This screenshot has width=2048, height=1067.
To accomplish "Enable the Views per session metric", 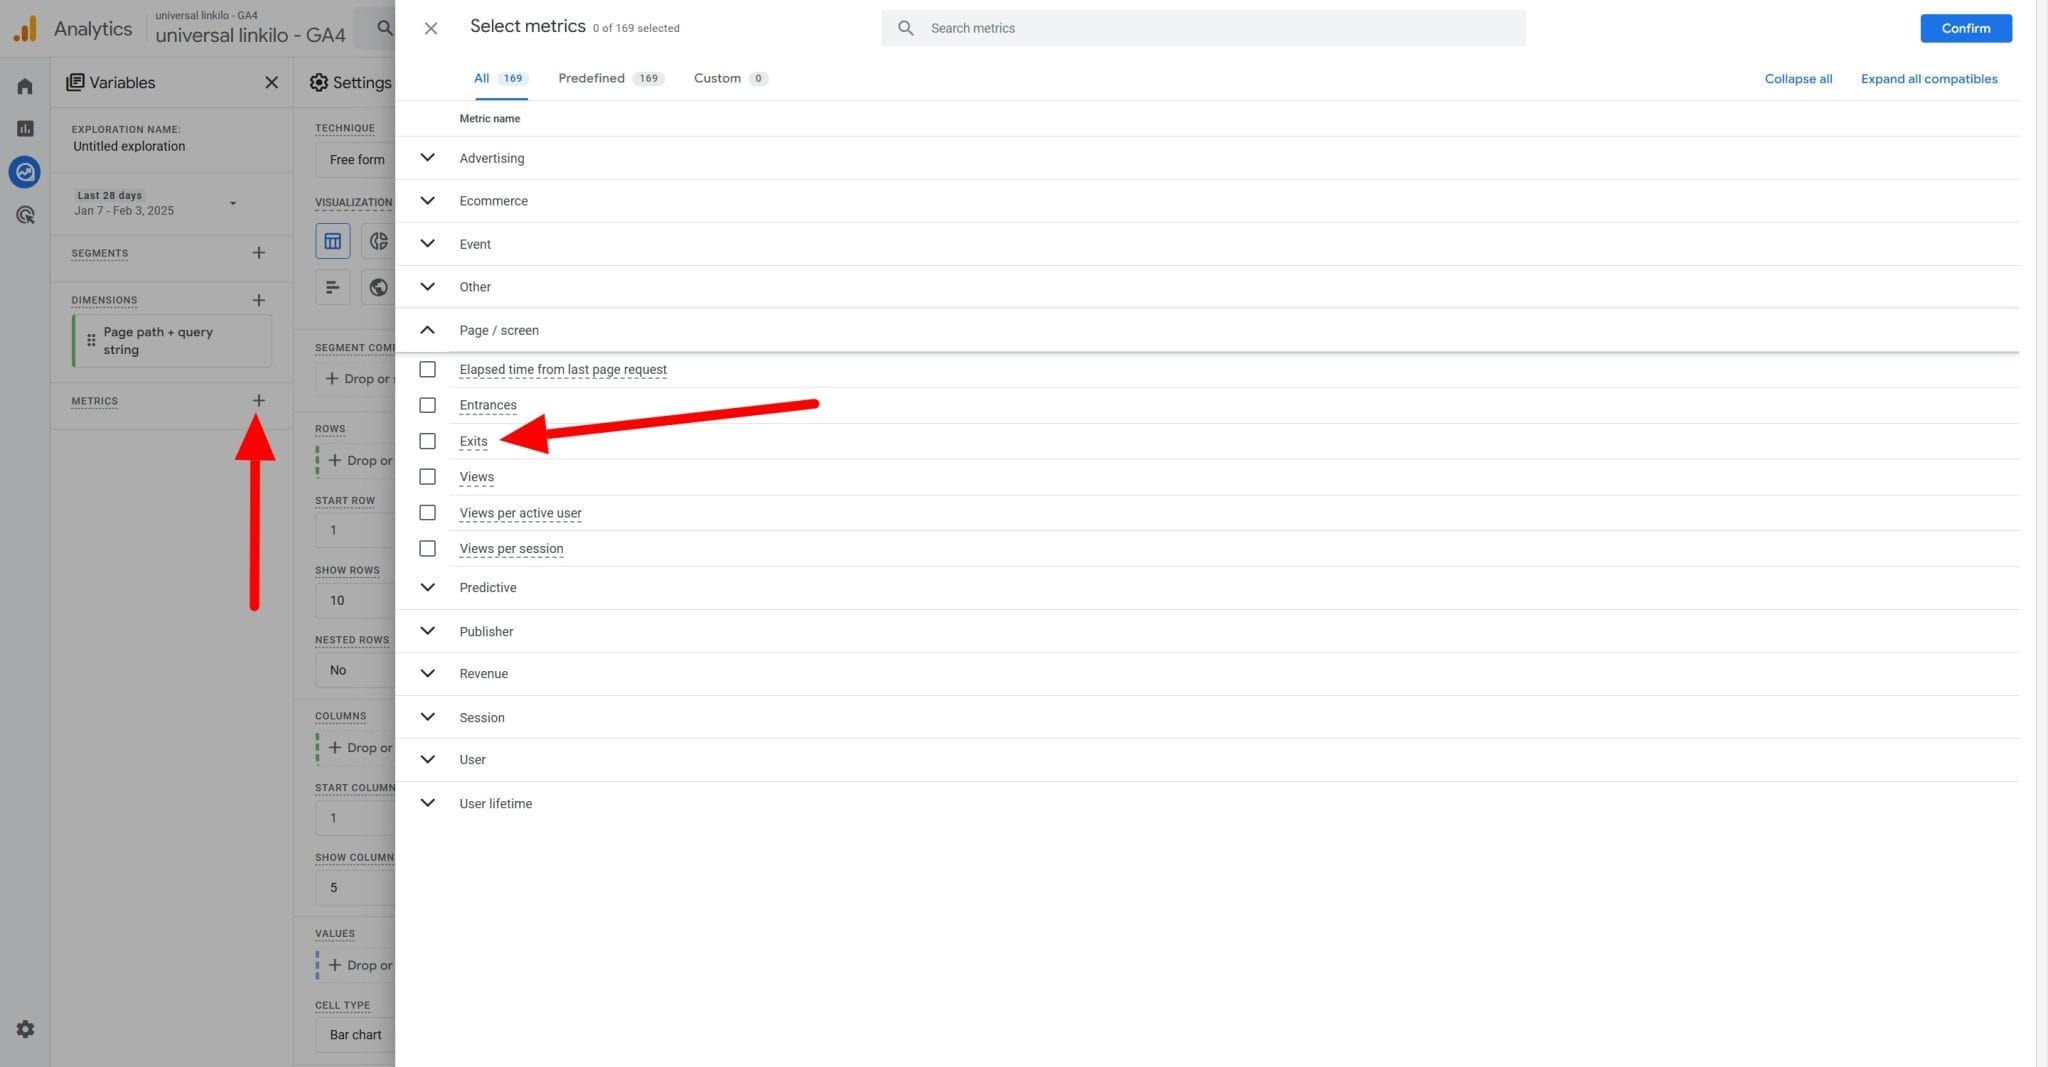I will [428, 548].
